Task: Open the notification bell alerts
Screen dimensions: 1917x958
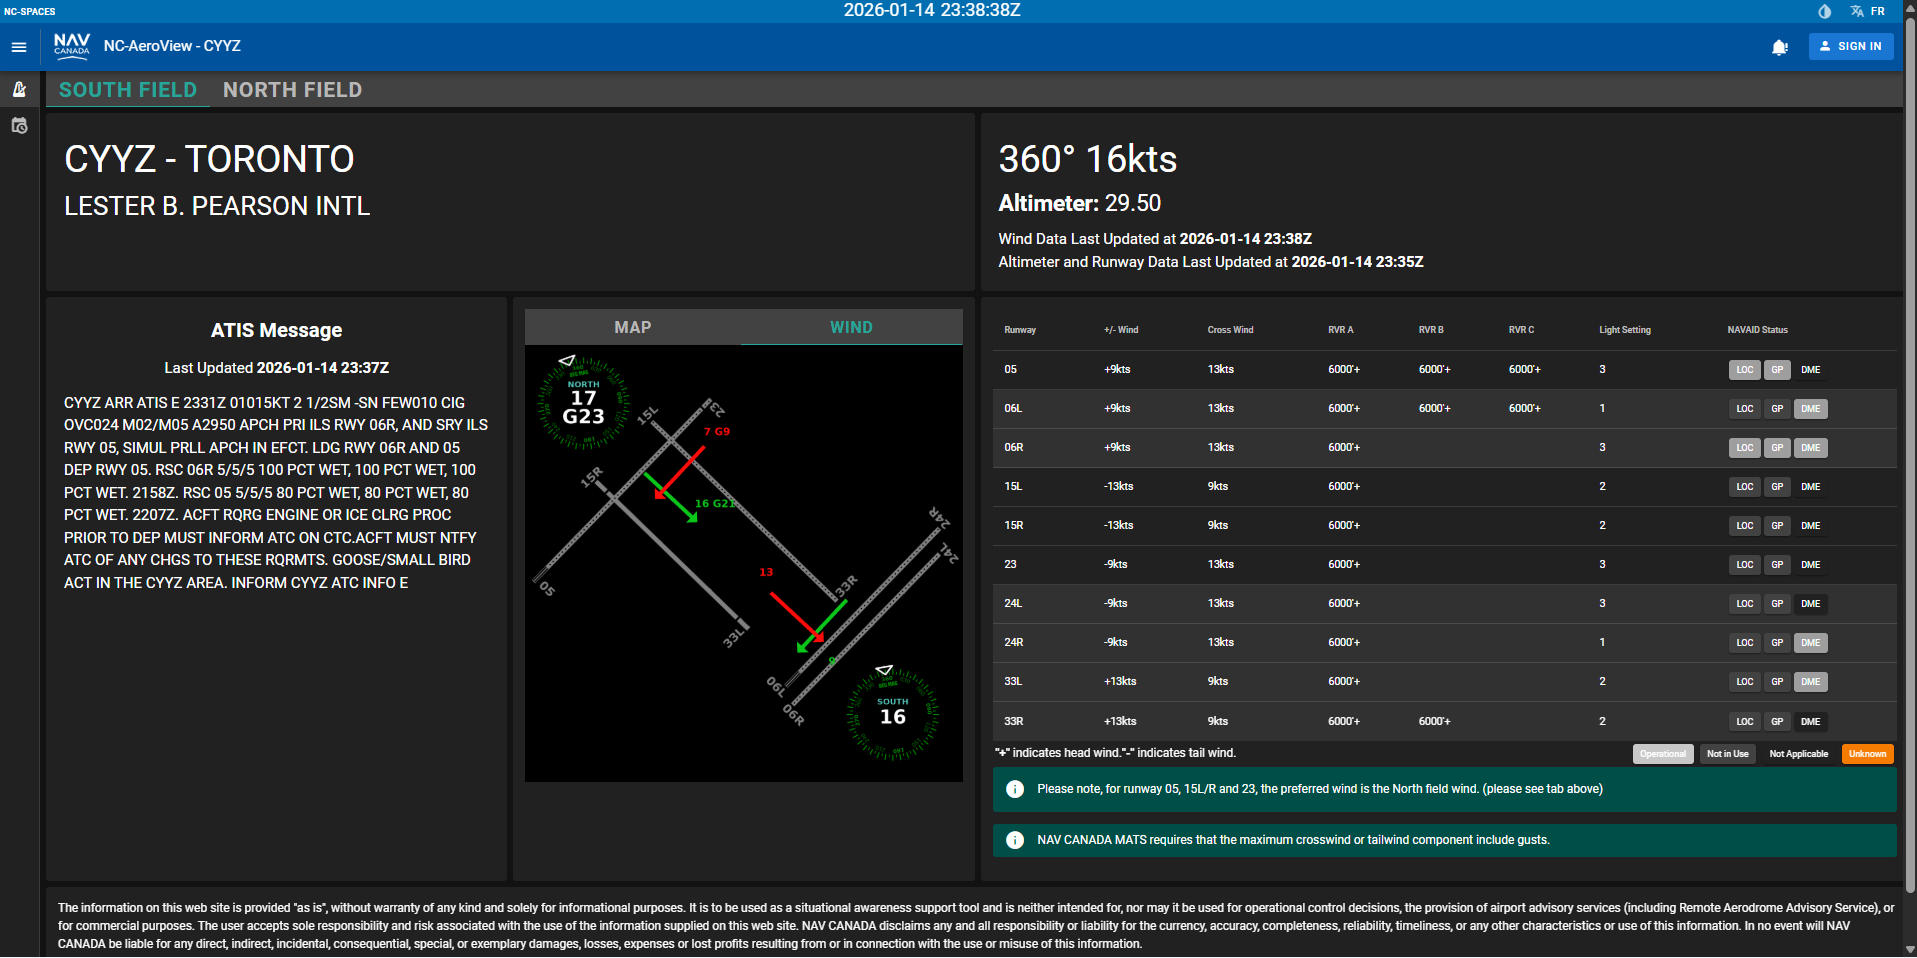Action: [x=1779, y=47]
